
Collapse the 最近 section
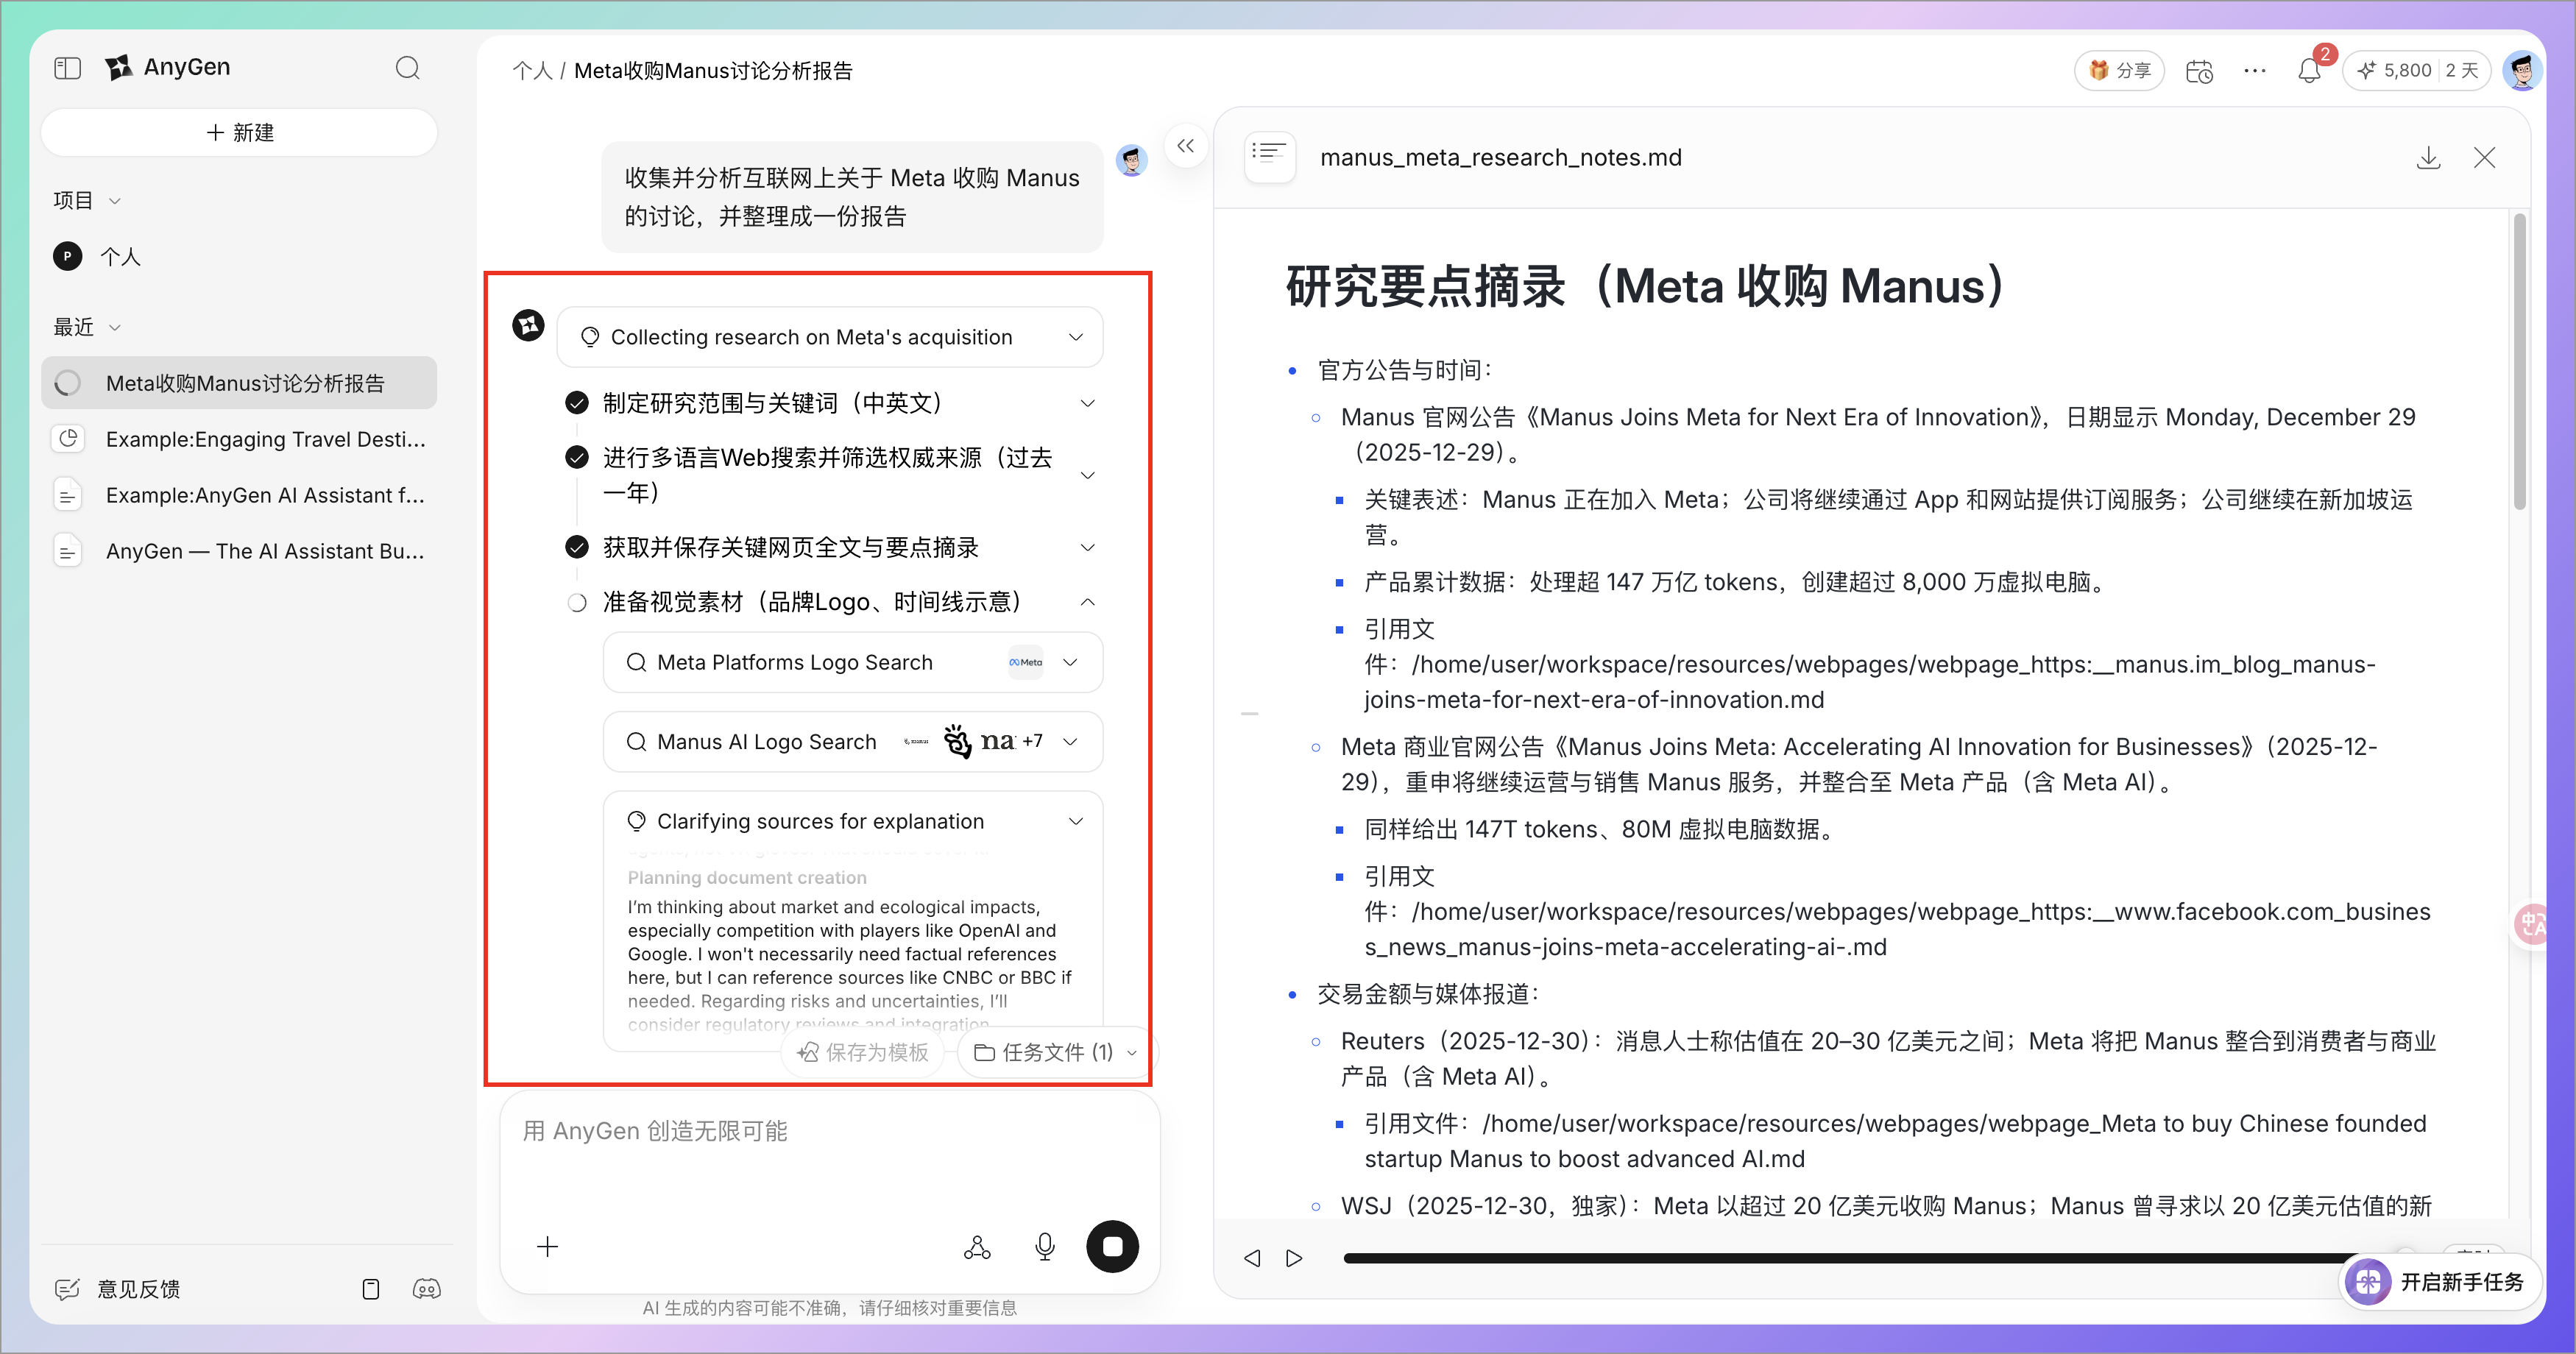pyautogui.click(x=114, y=328)
